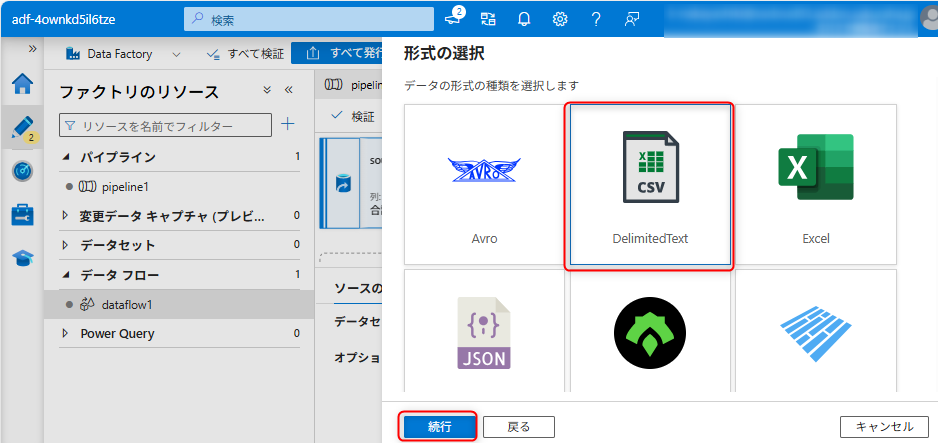
Task: Click the キャンセル button
Action: point(884,427)
